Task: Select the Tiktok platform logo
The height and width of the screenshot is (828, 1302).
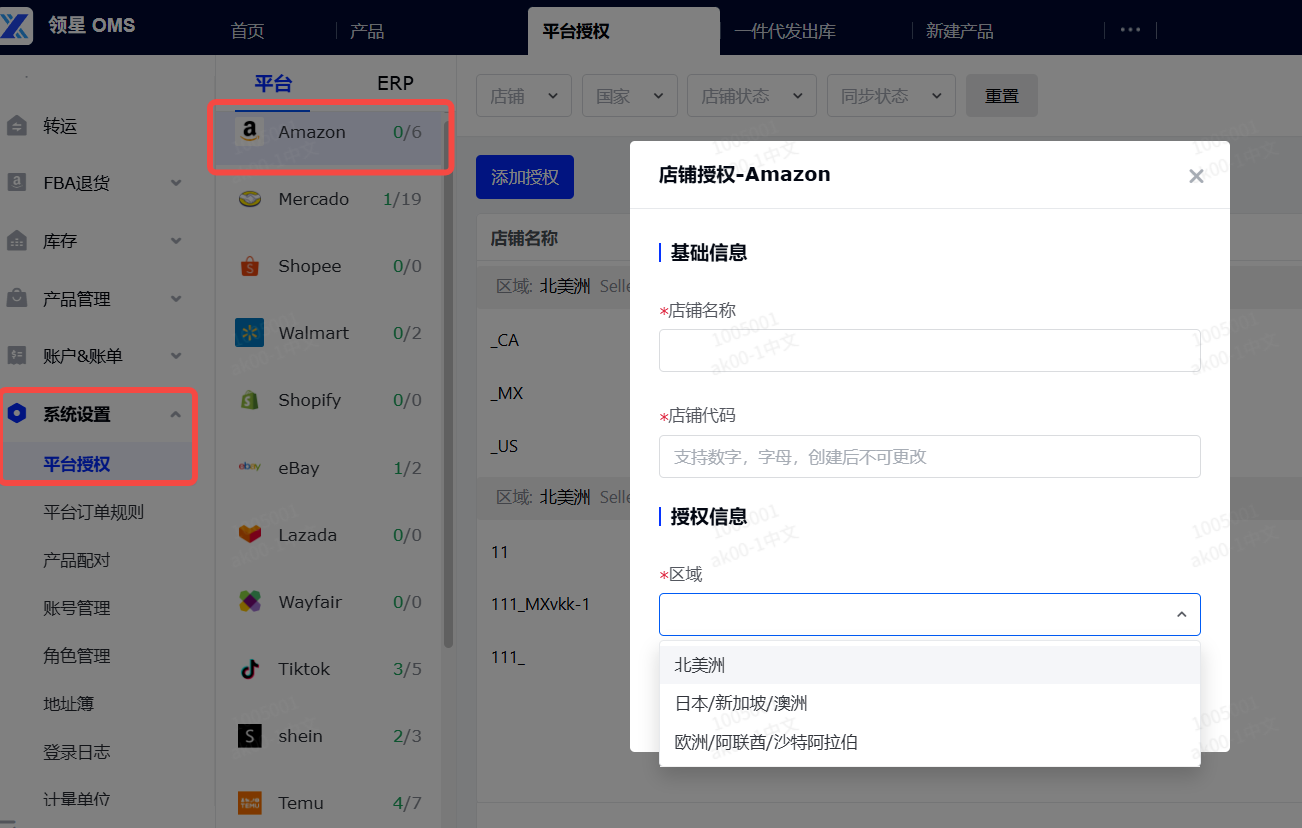Action: [x=250, y=669]
